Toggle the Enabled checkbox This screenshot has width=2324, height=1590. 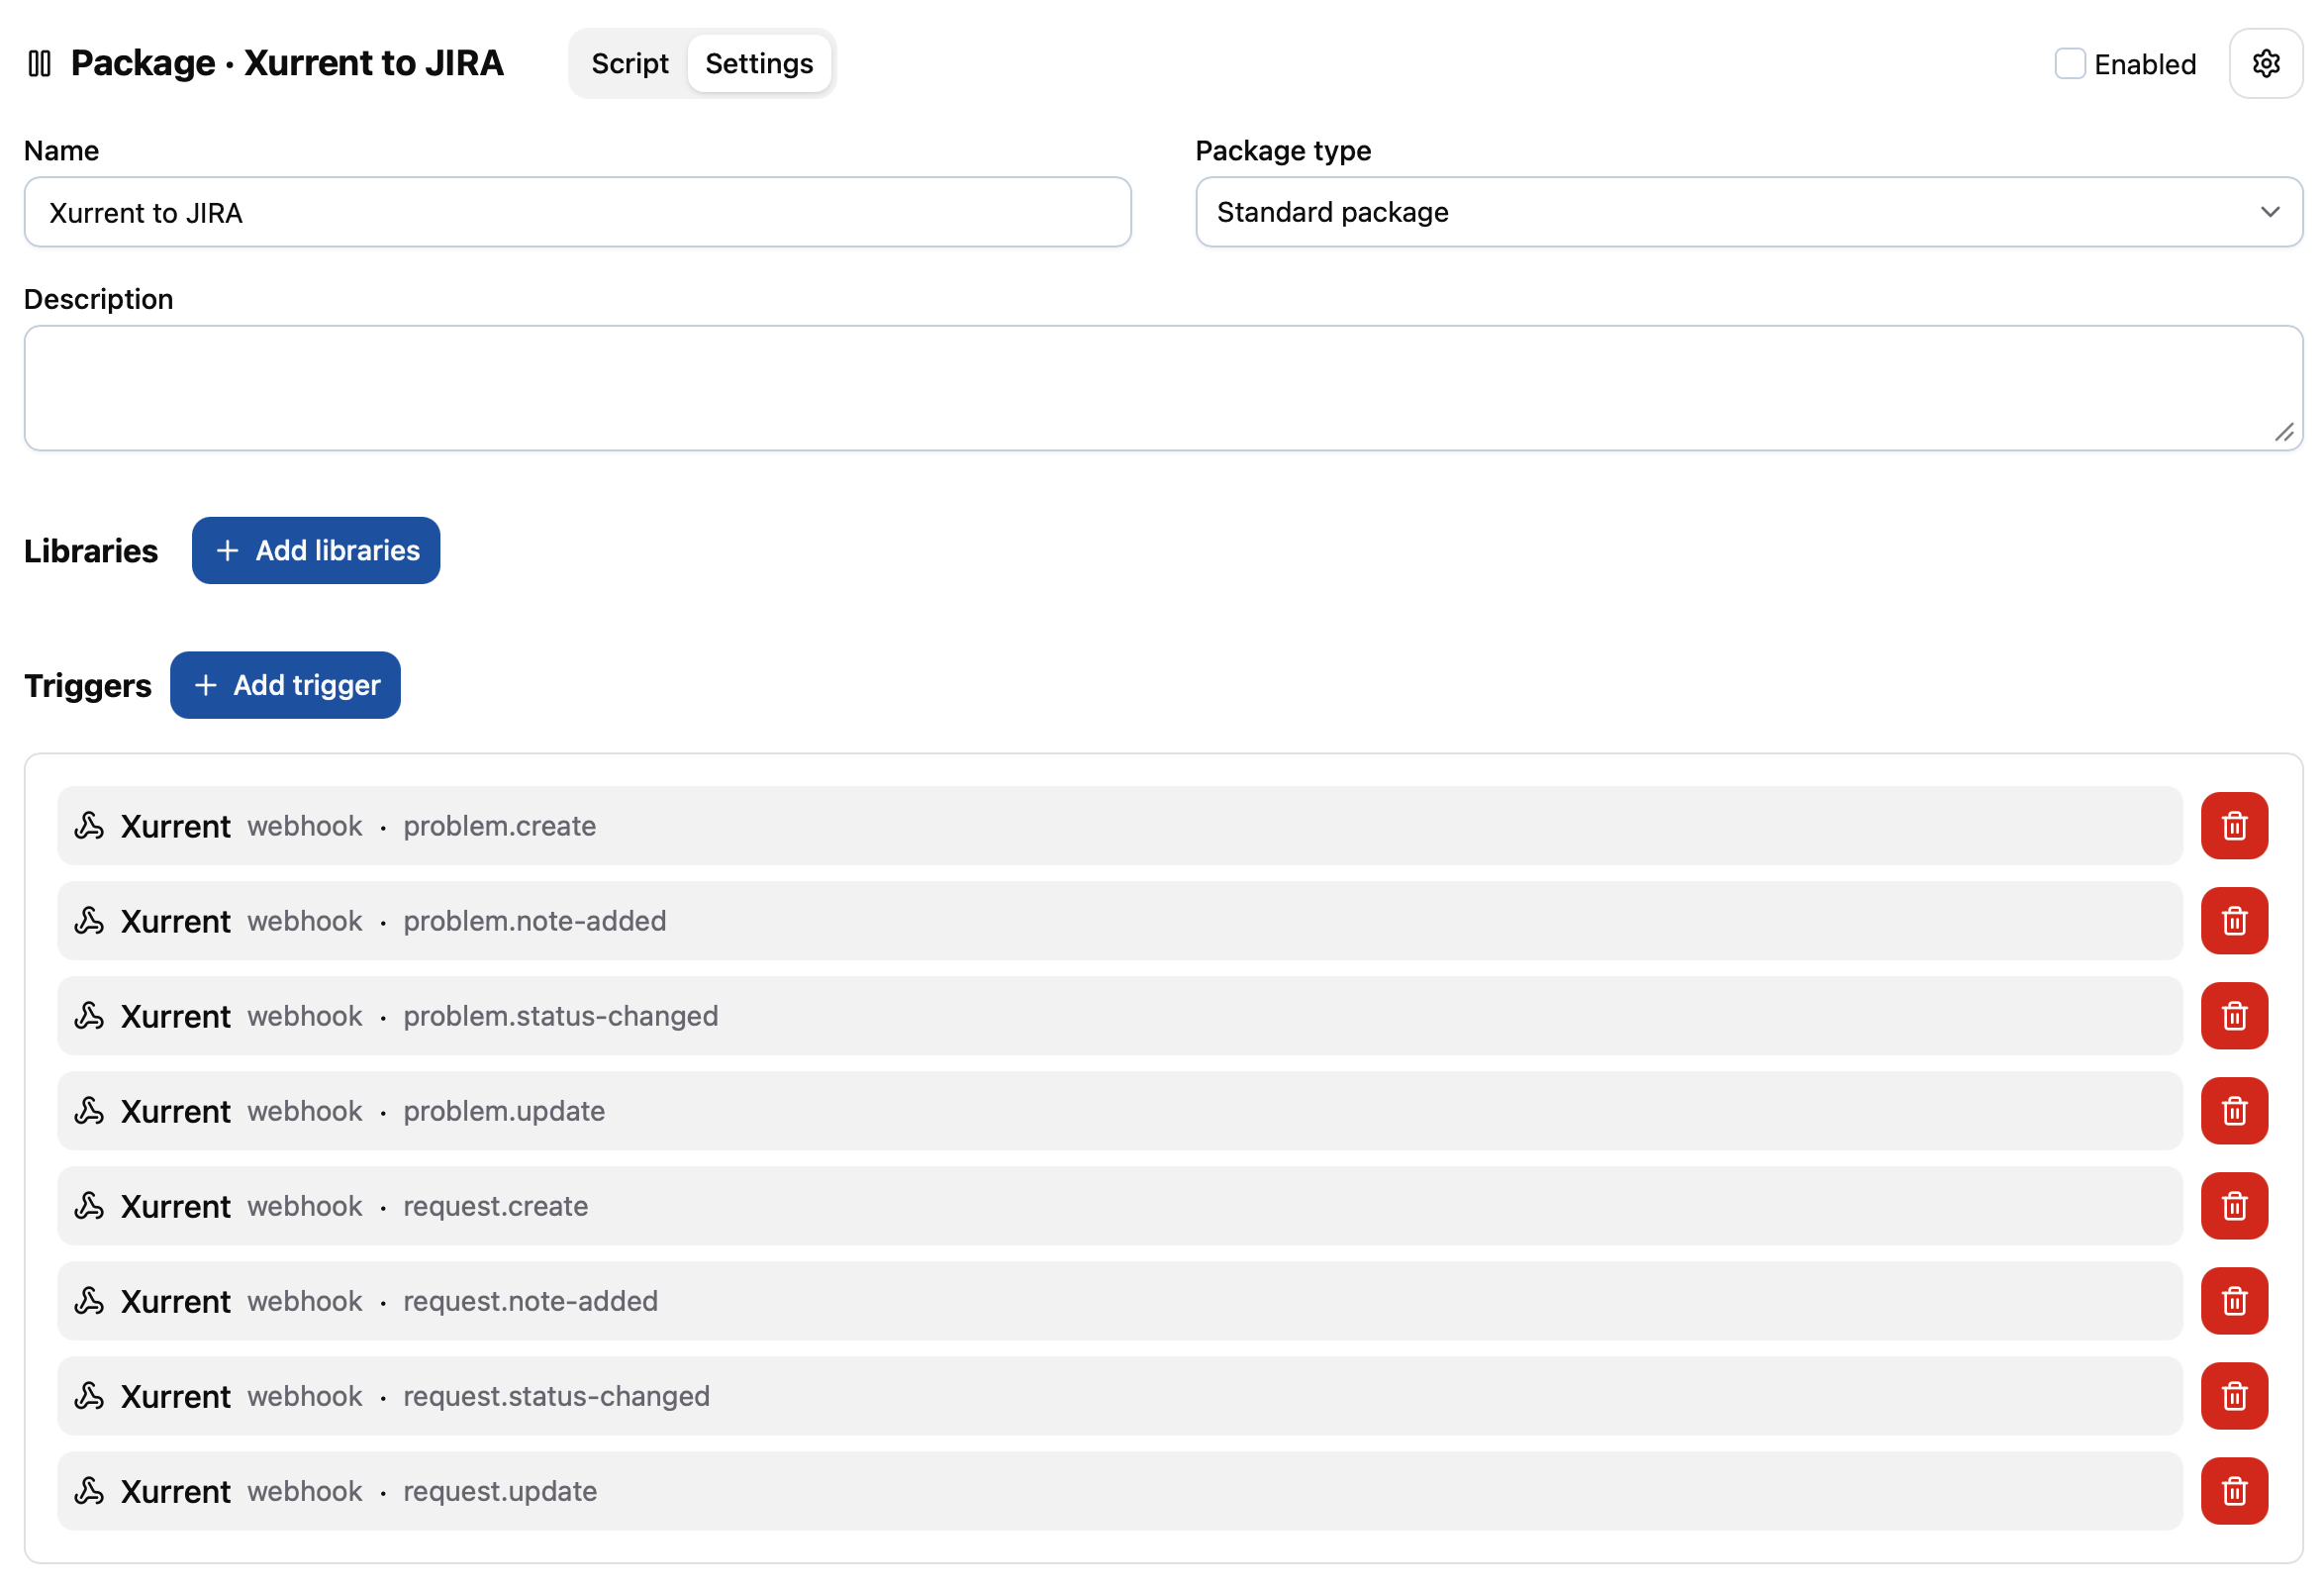click(2069, 64)
